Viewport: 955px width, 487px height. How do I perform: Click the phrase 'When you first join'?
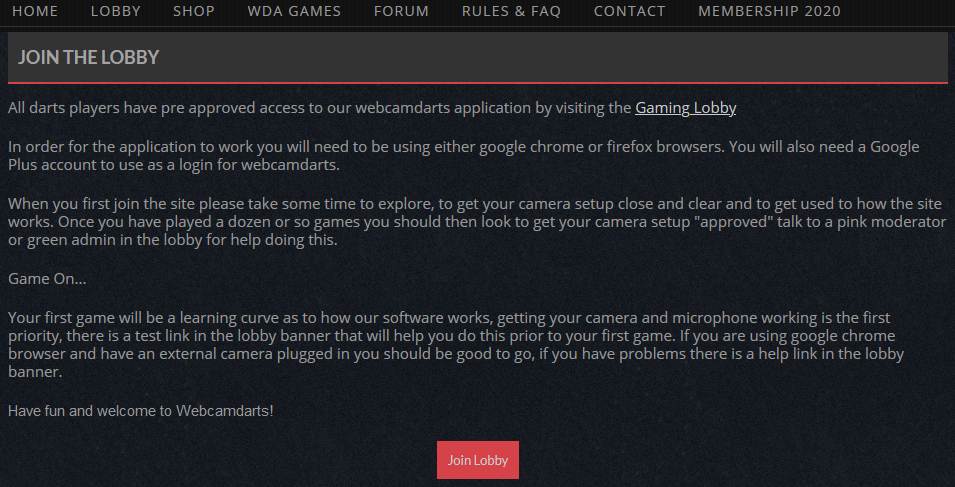[x=70, y=204]
